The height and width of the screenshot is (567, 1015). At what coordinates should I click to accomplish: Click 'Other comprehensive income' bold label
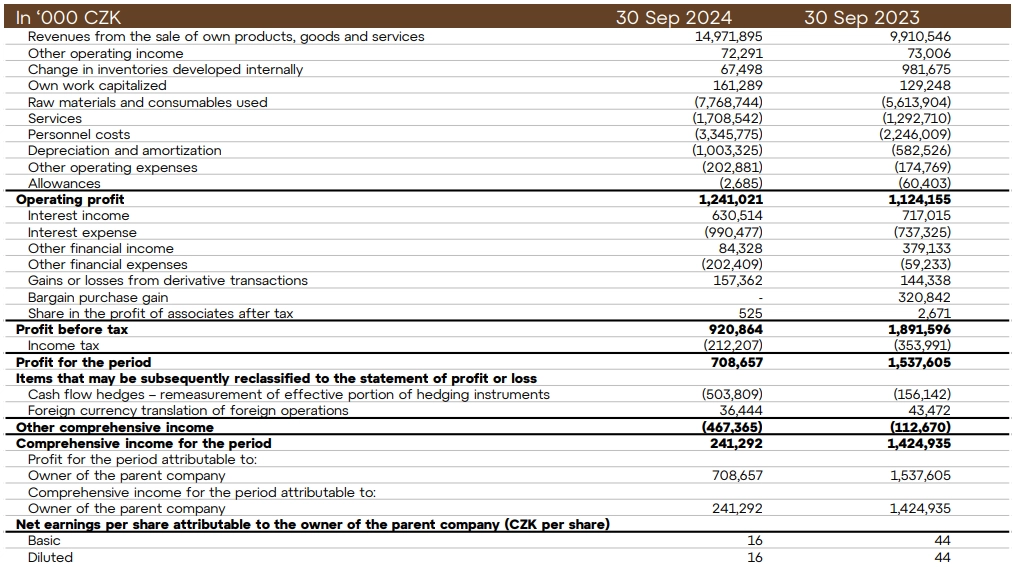pos(115,428)
